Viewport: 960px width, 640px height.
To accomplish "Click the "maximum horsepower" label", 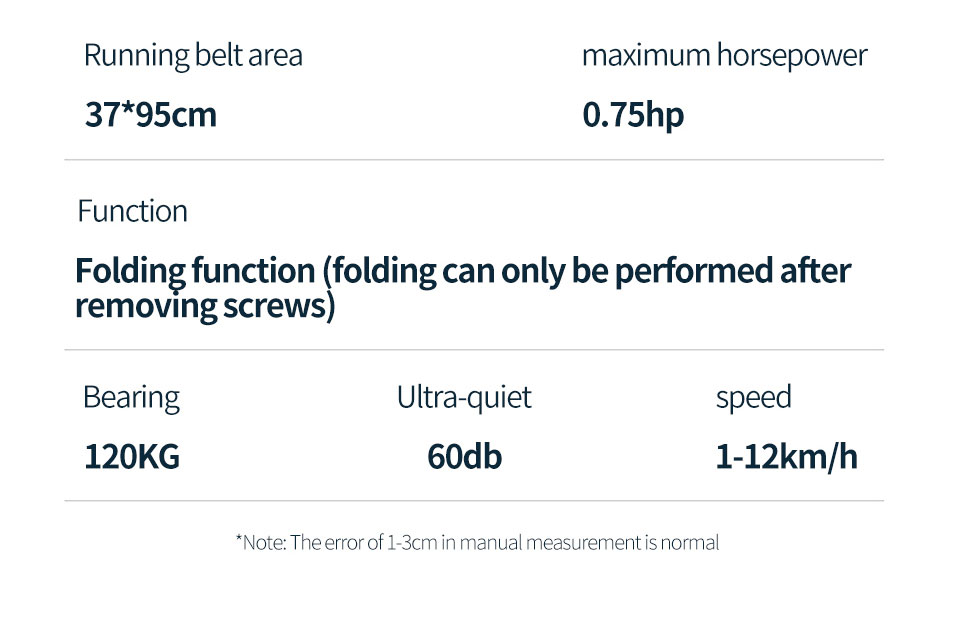I will pos(724,56).
